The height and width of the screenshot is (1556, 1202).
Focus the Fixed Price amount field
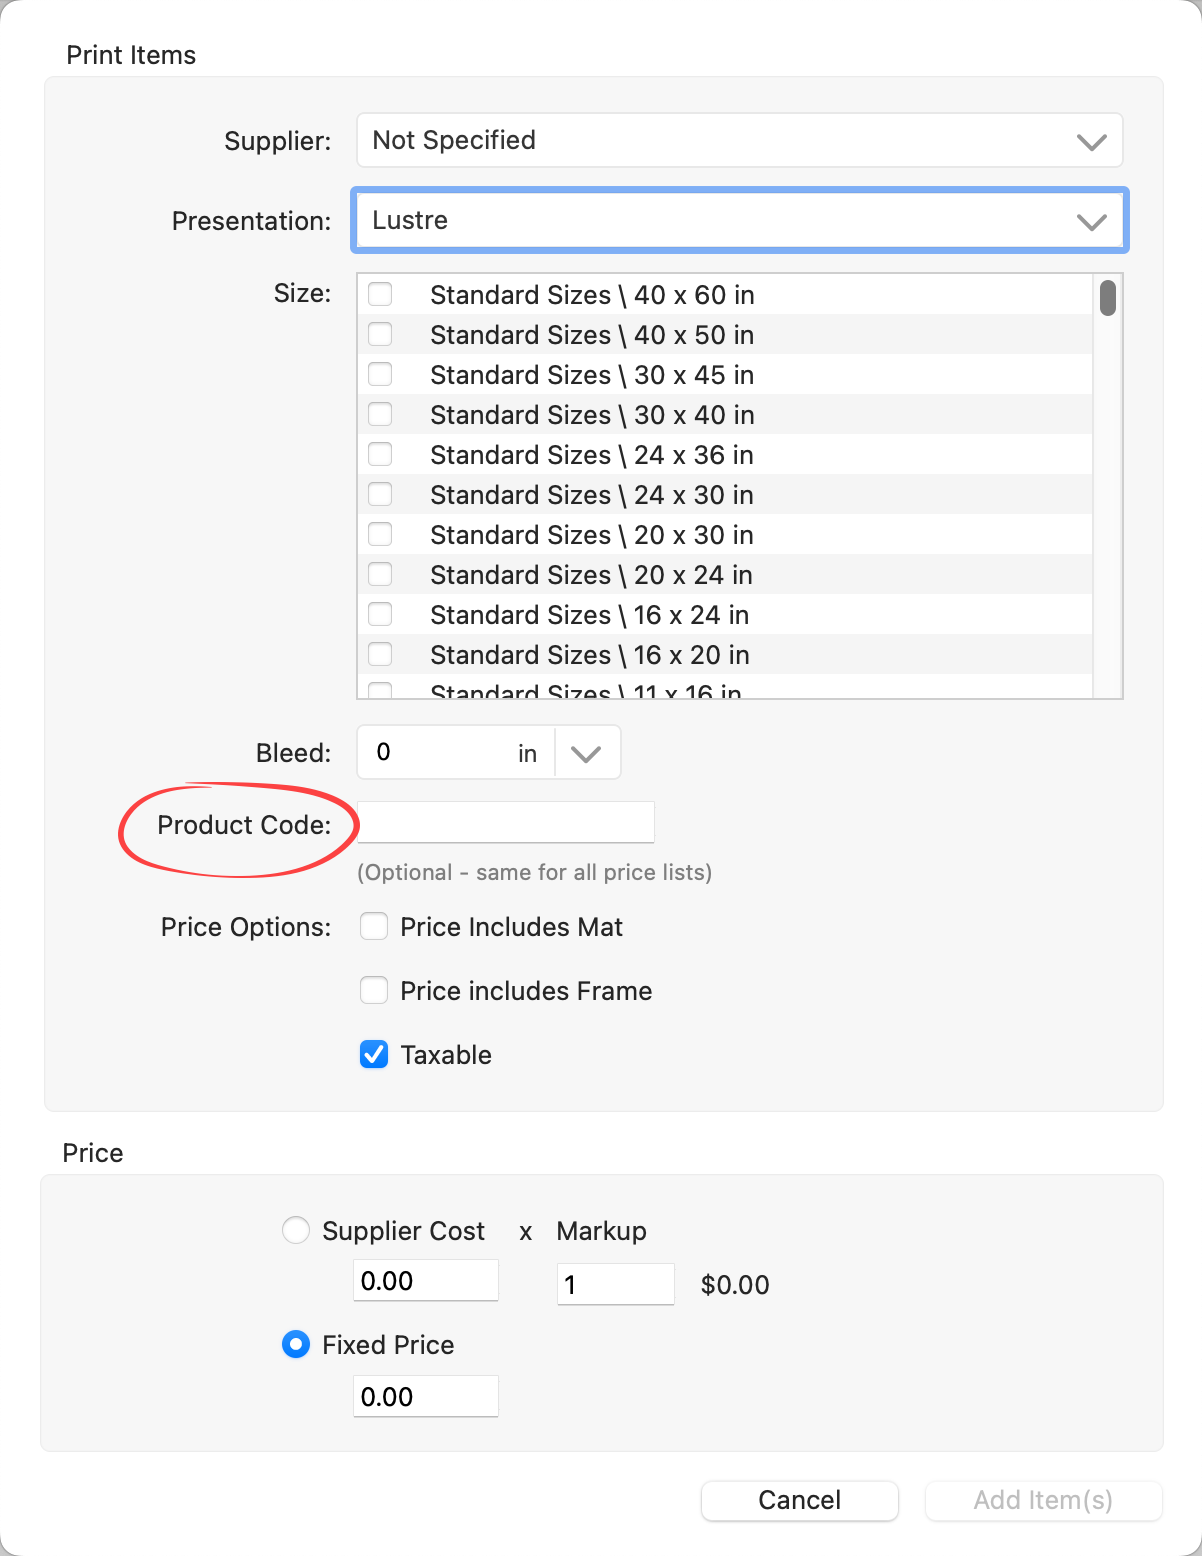click(426, 1396)
